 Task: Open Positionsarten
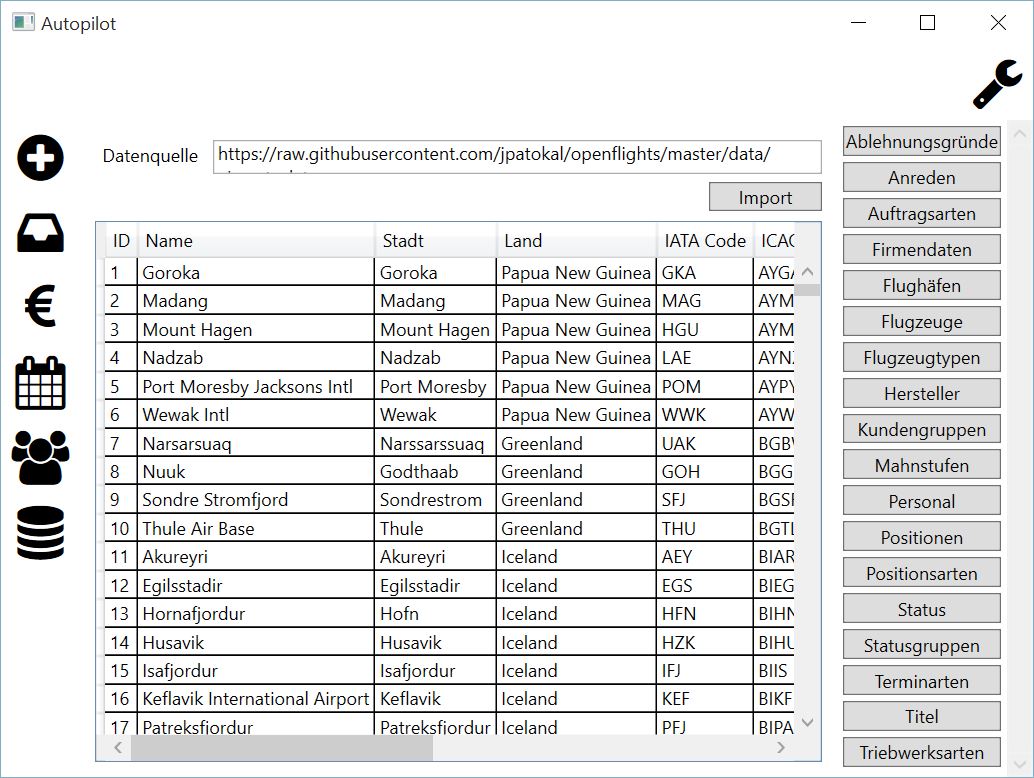coord(921,573)
